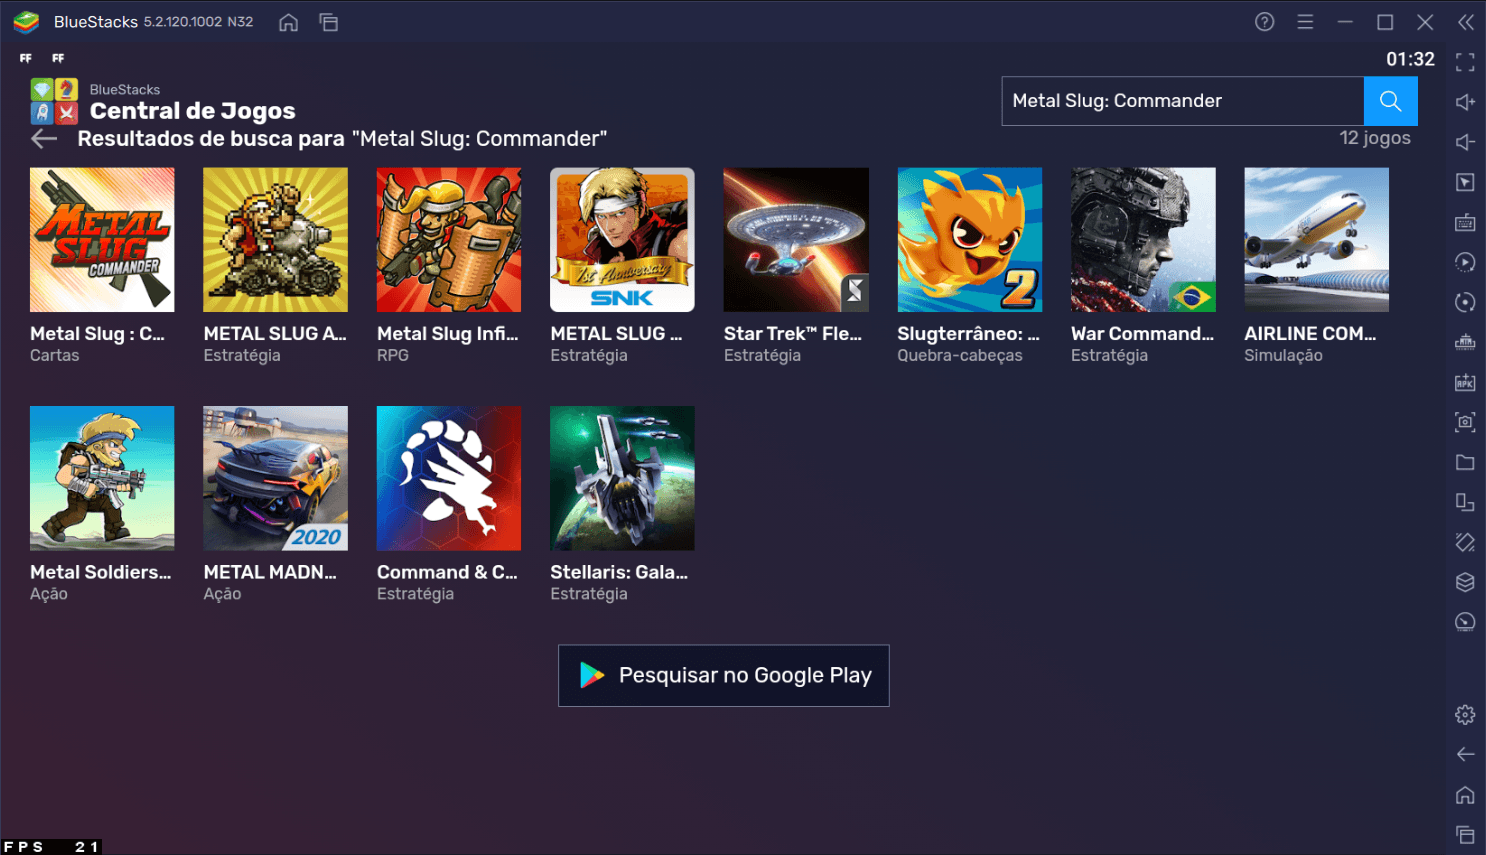The width and height of the screenshot is (1486, 855).
Task: Click the 'Star Trek™ Fle...' title text
Action: 793,334
